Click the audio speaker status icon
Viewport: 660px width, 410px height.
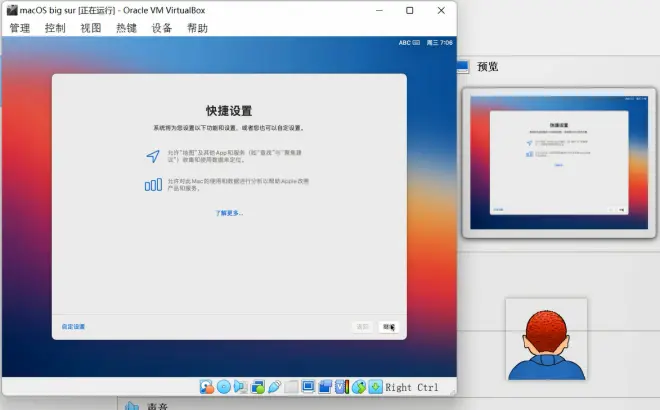tap(241, 386)
